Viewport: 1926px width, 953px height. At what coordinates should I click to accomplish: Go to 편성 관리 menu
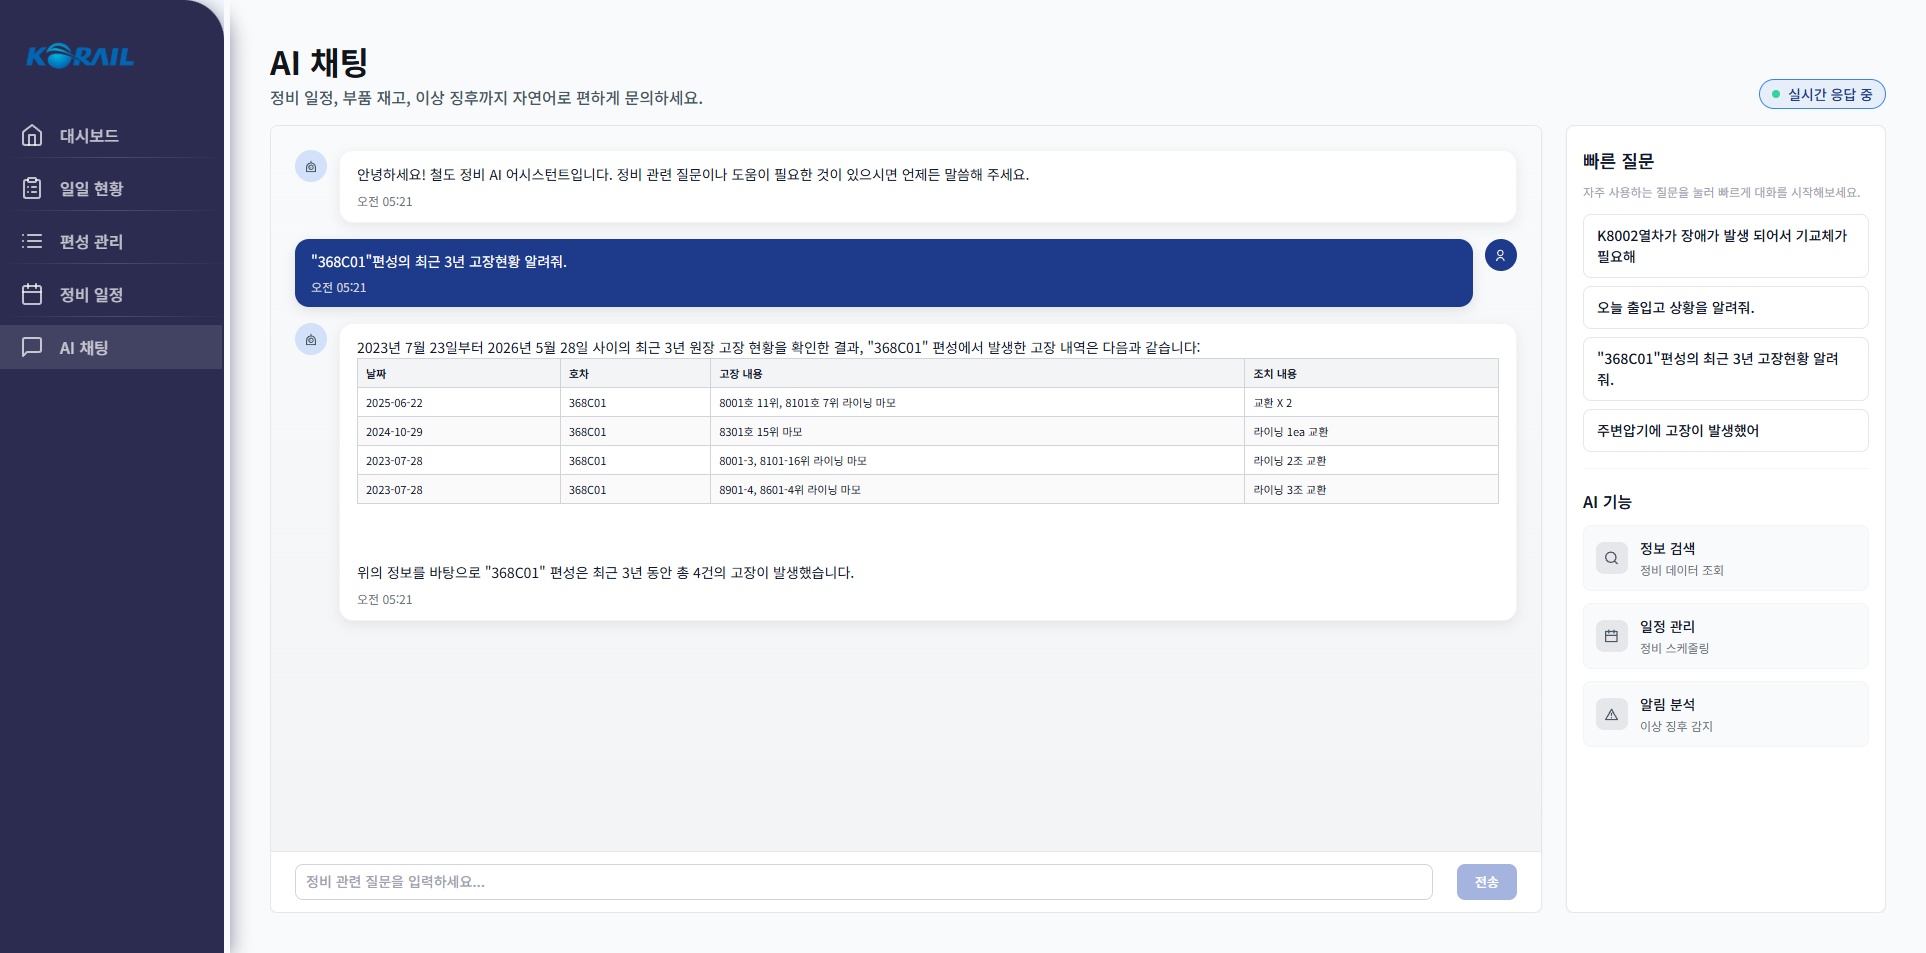click(x=111, y=241)
